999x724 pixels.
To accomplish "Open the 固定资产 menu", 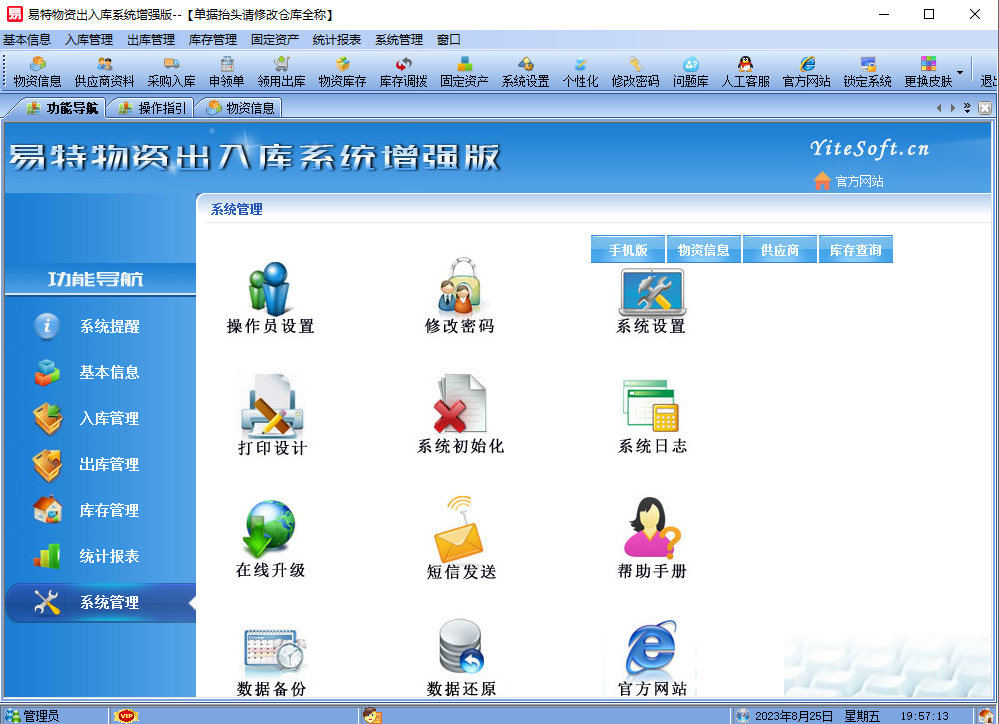I will tap(275, 40).
